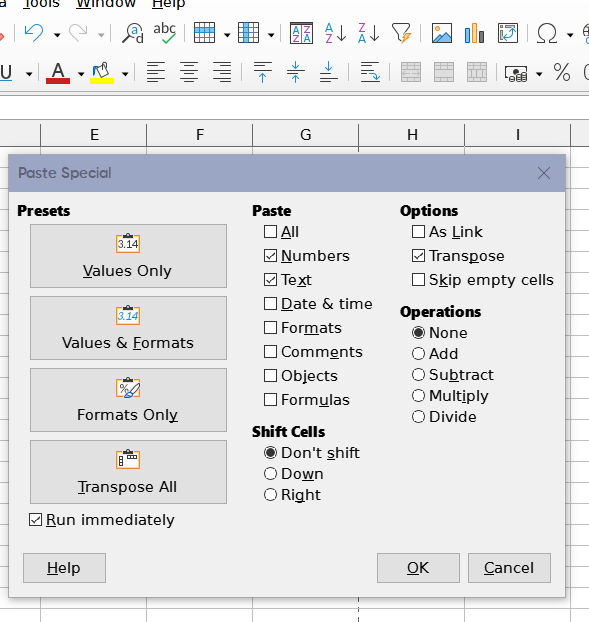Screen dimensions: 589x622
Task: Open the Window menu
Action: [106, 4]
